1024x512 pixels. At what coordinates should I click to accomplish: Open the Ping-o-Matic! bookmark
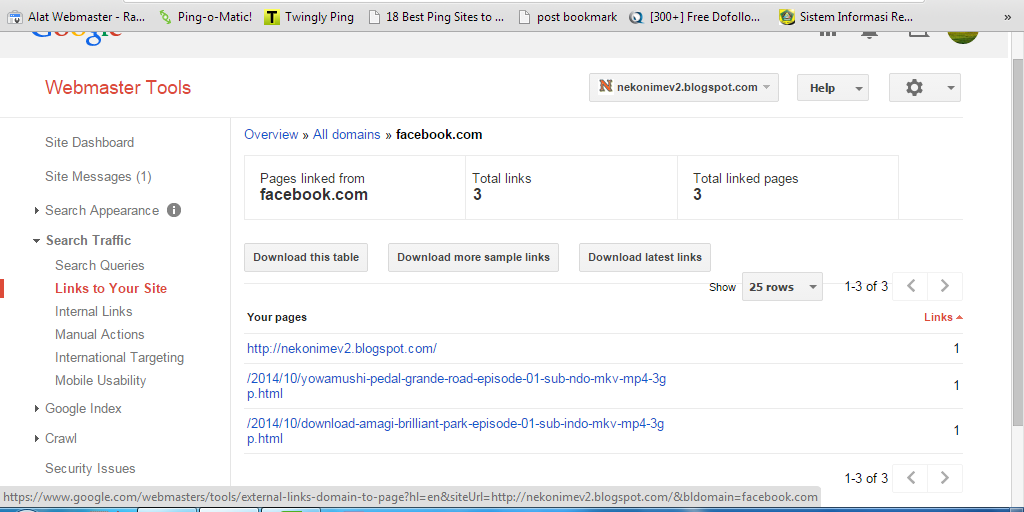coord(206,17)
